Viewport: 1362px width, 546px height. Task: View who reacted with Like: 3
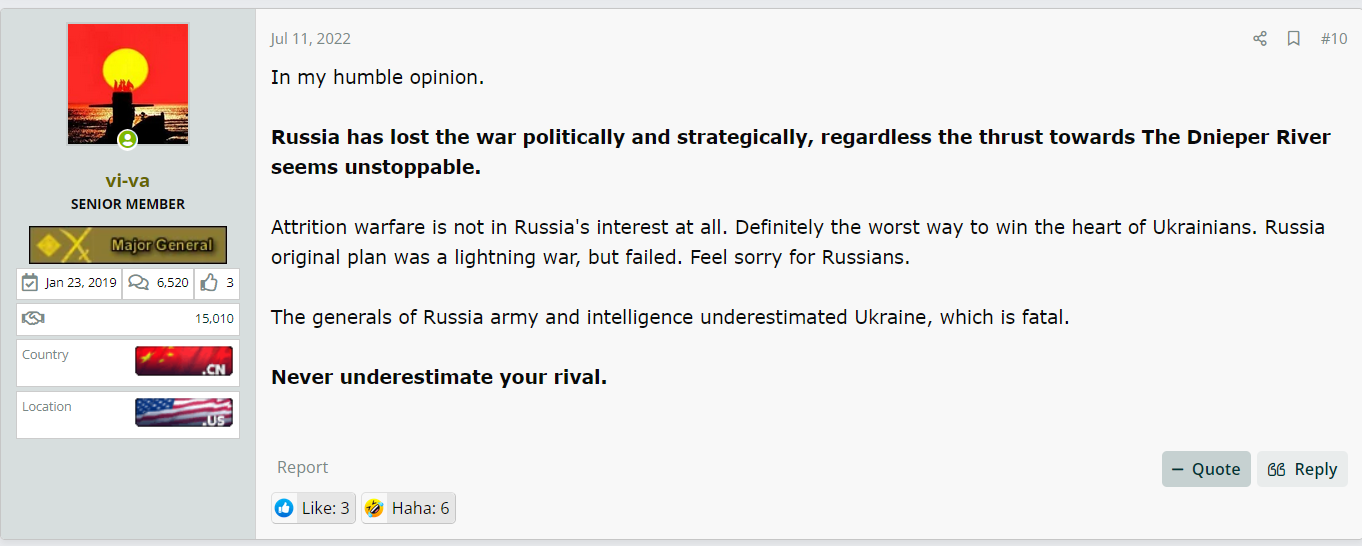(x=313, y=508)
